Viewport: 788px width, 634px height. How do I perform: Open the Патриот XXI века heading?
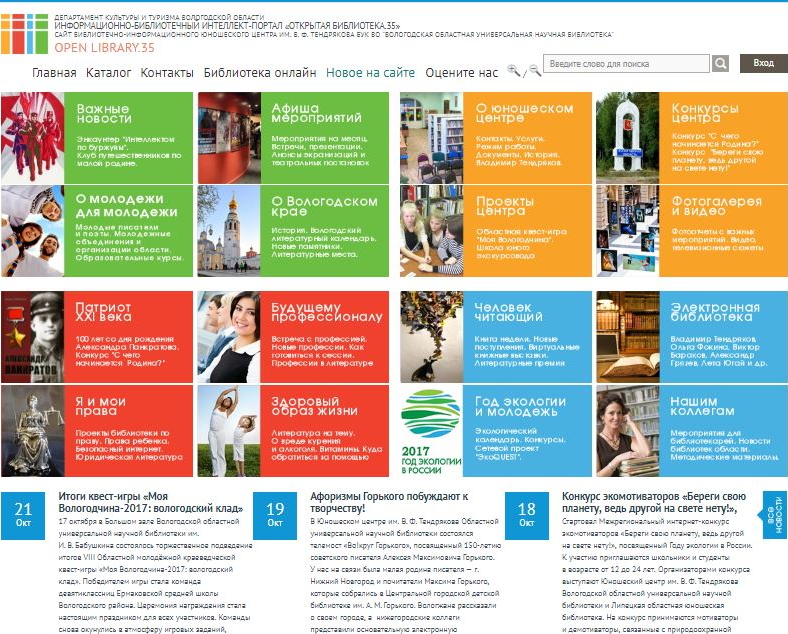(104, 312)
